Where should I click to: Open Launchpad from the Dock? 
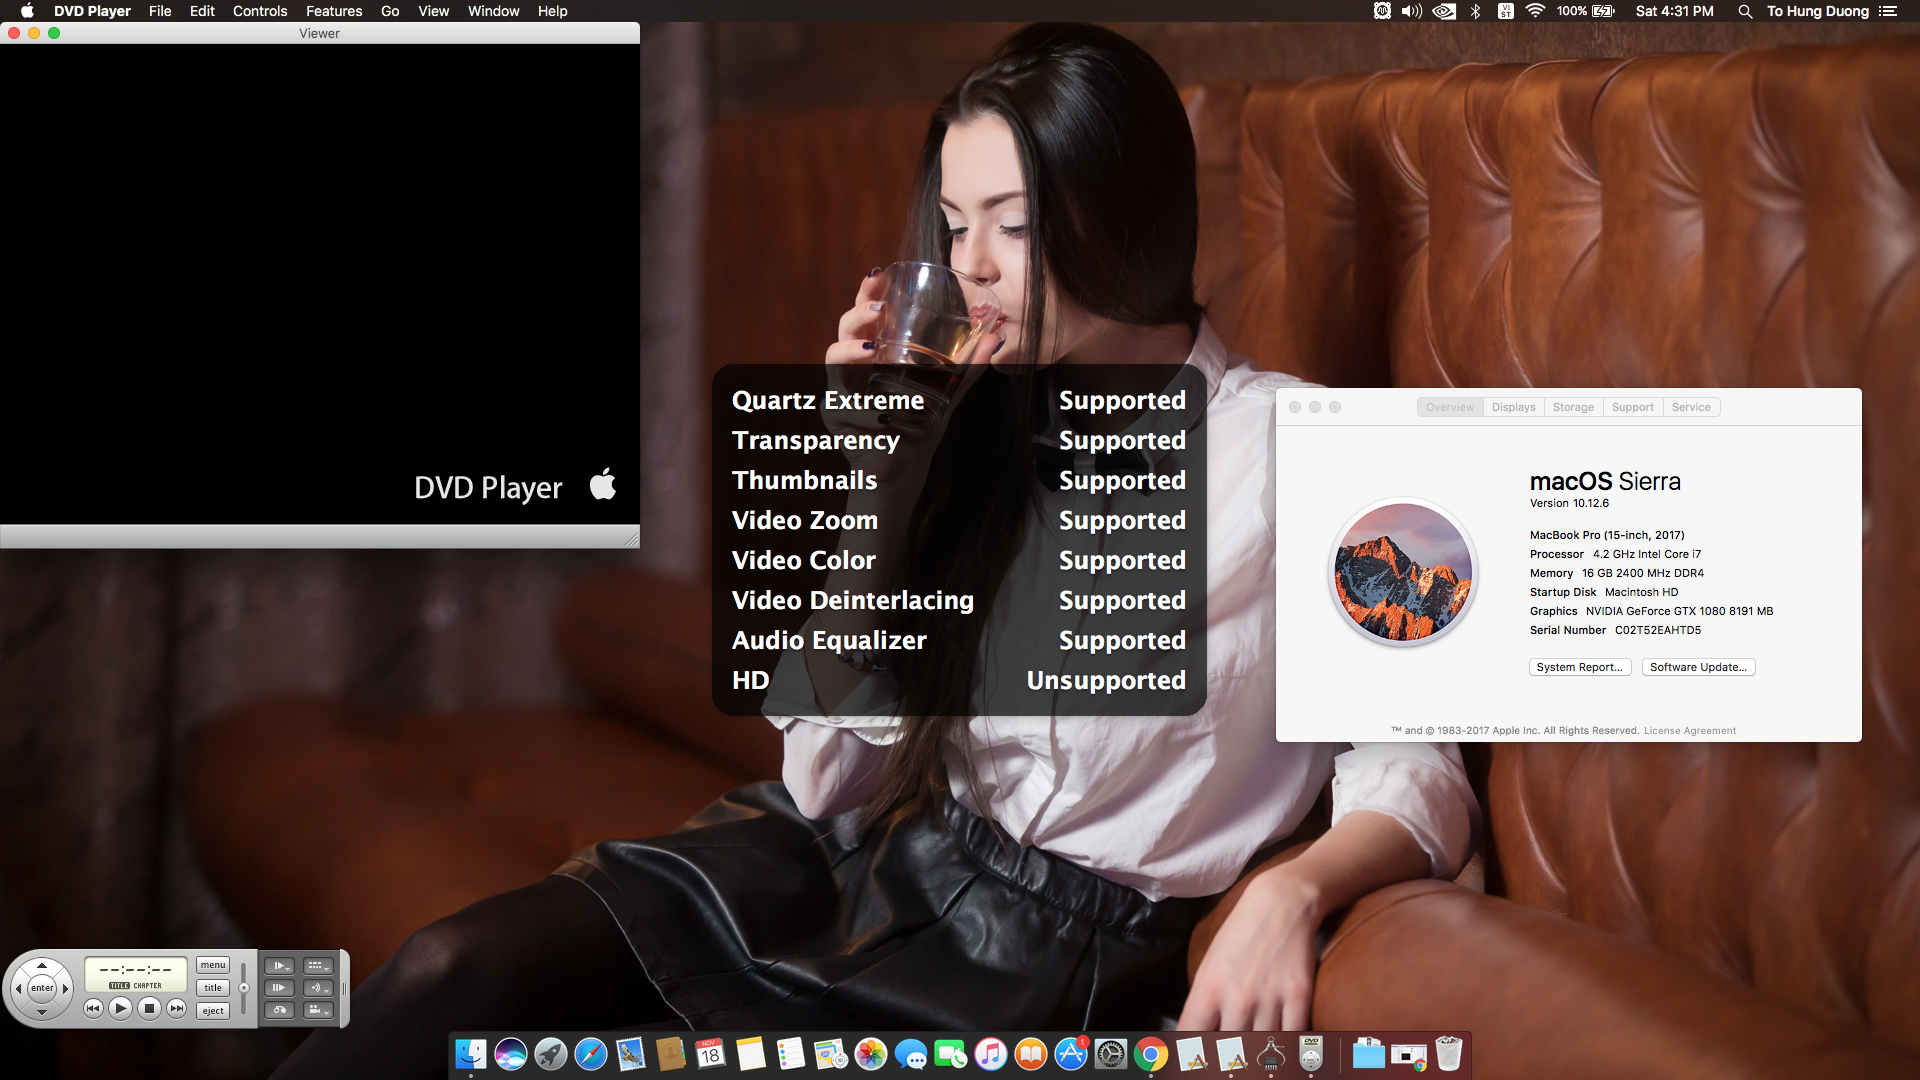551,1054
